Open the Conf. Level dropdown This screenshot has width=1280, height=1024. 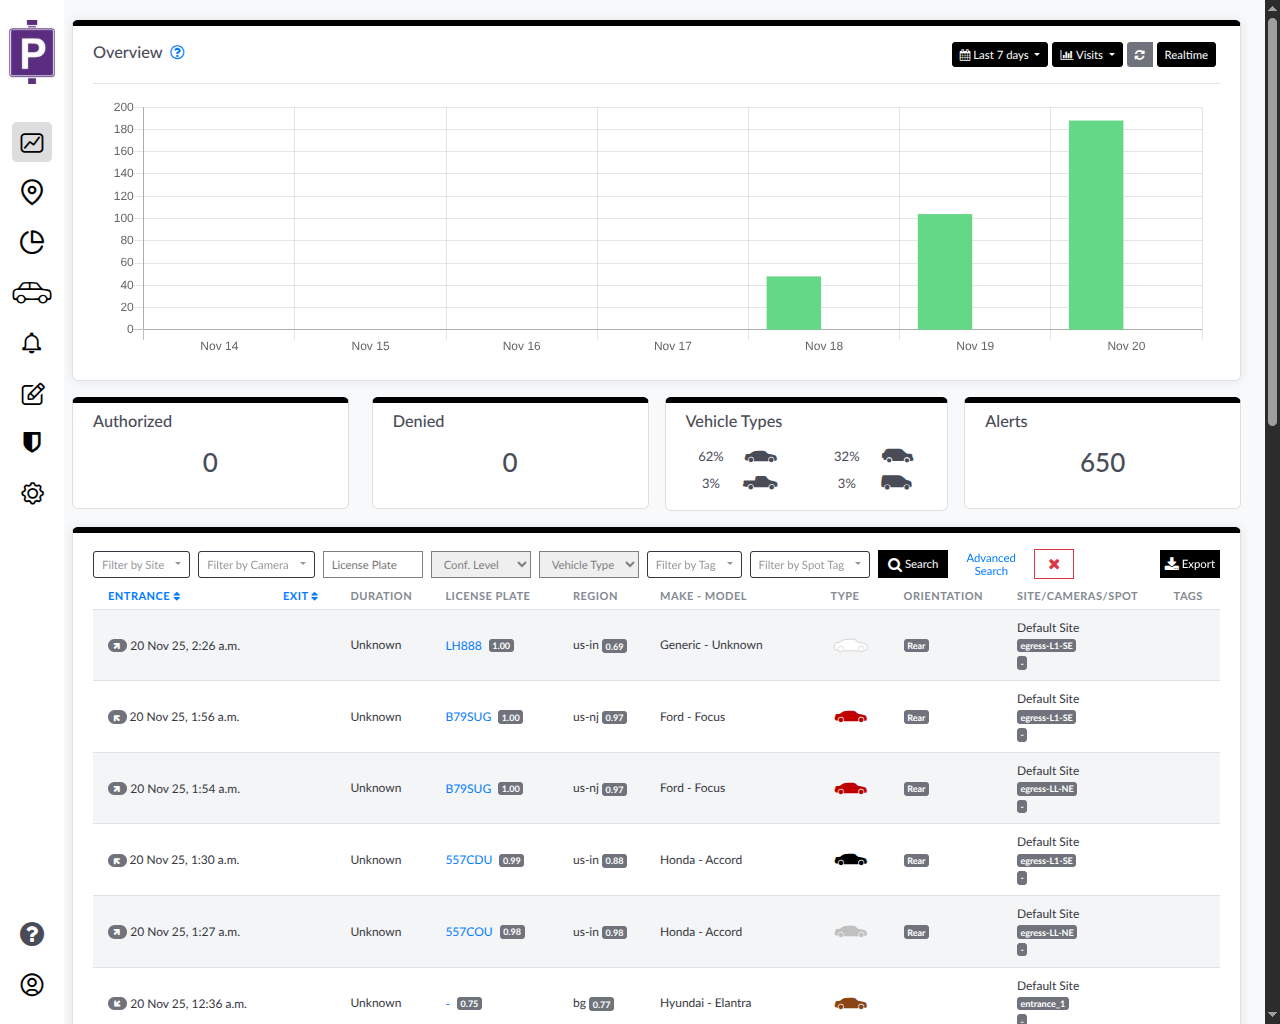click(481, 564)
